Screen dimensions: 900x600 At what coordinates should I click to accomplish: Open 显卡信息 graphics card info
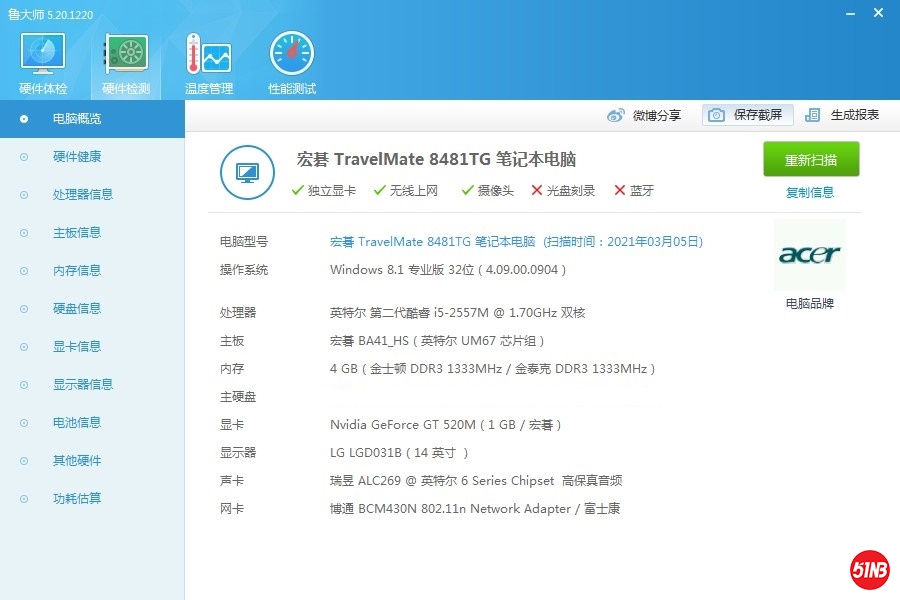pos(77,347)
